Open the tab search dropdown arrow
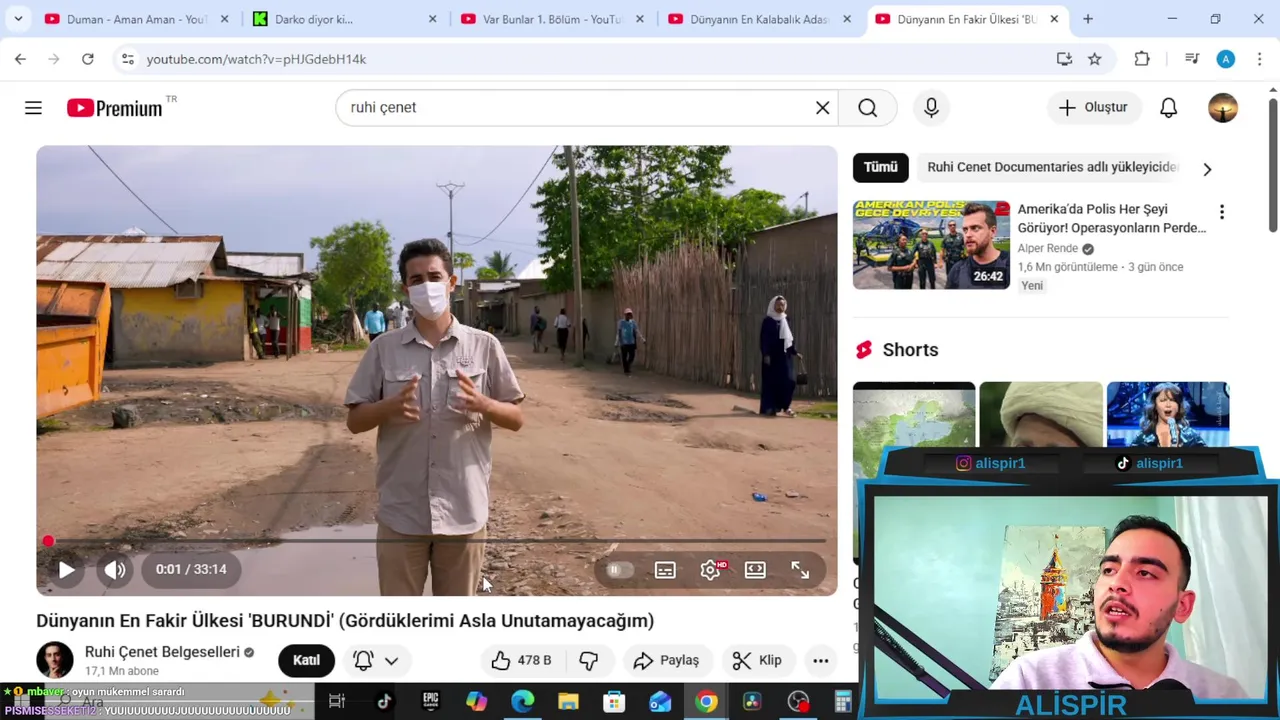 tap(19, 19)
